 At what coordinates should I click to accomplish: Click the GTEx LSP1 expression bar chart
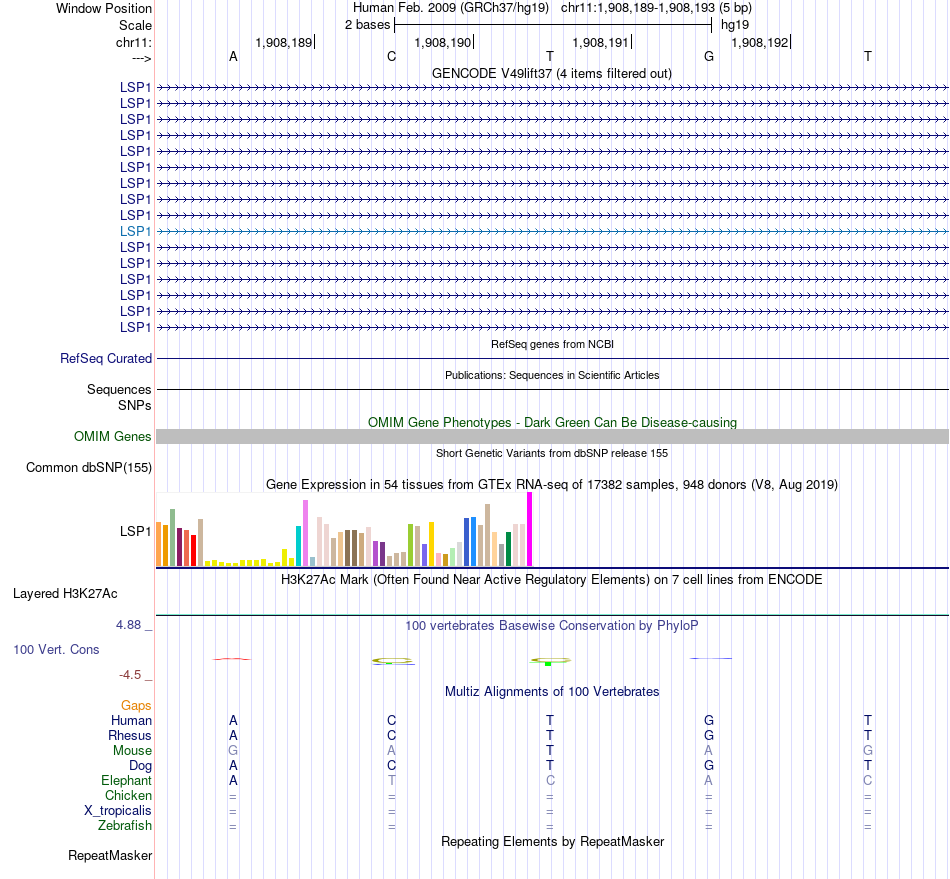(x=344, y=529)
